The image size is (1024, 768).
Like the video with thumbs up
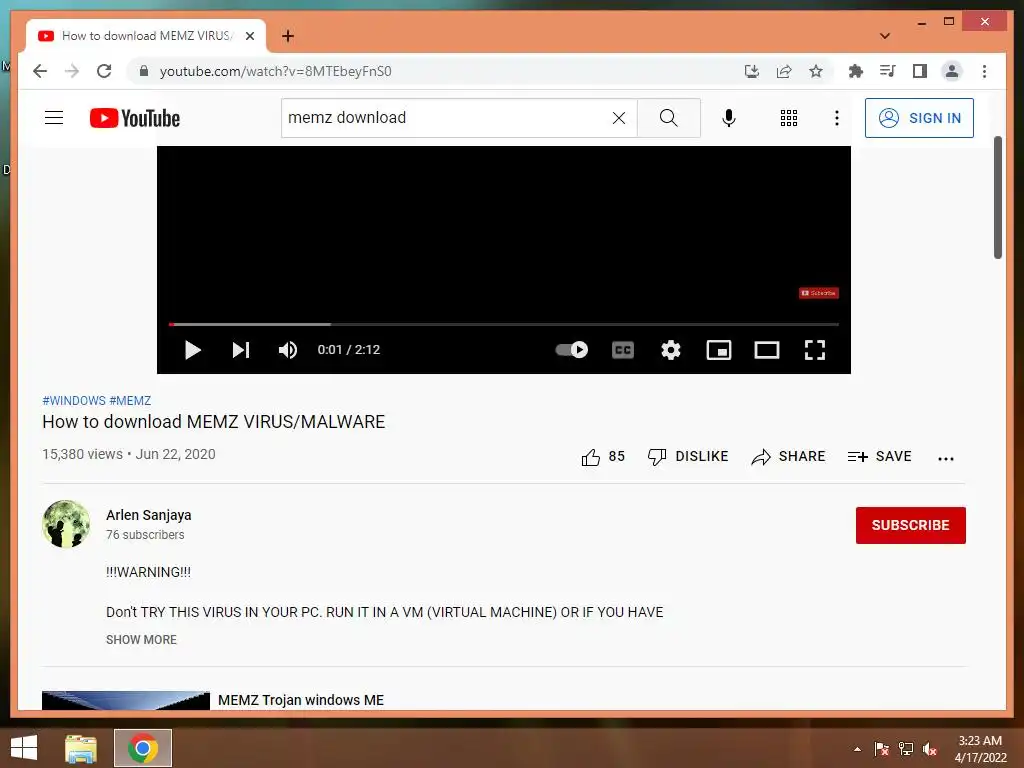tap(603, 456)
